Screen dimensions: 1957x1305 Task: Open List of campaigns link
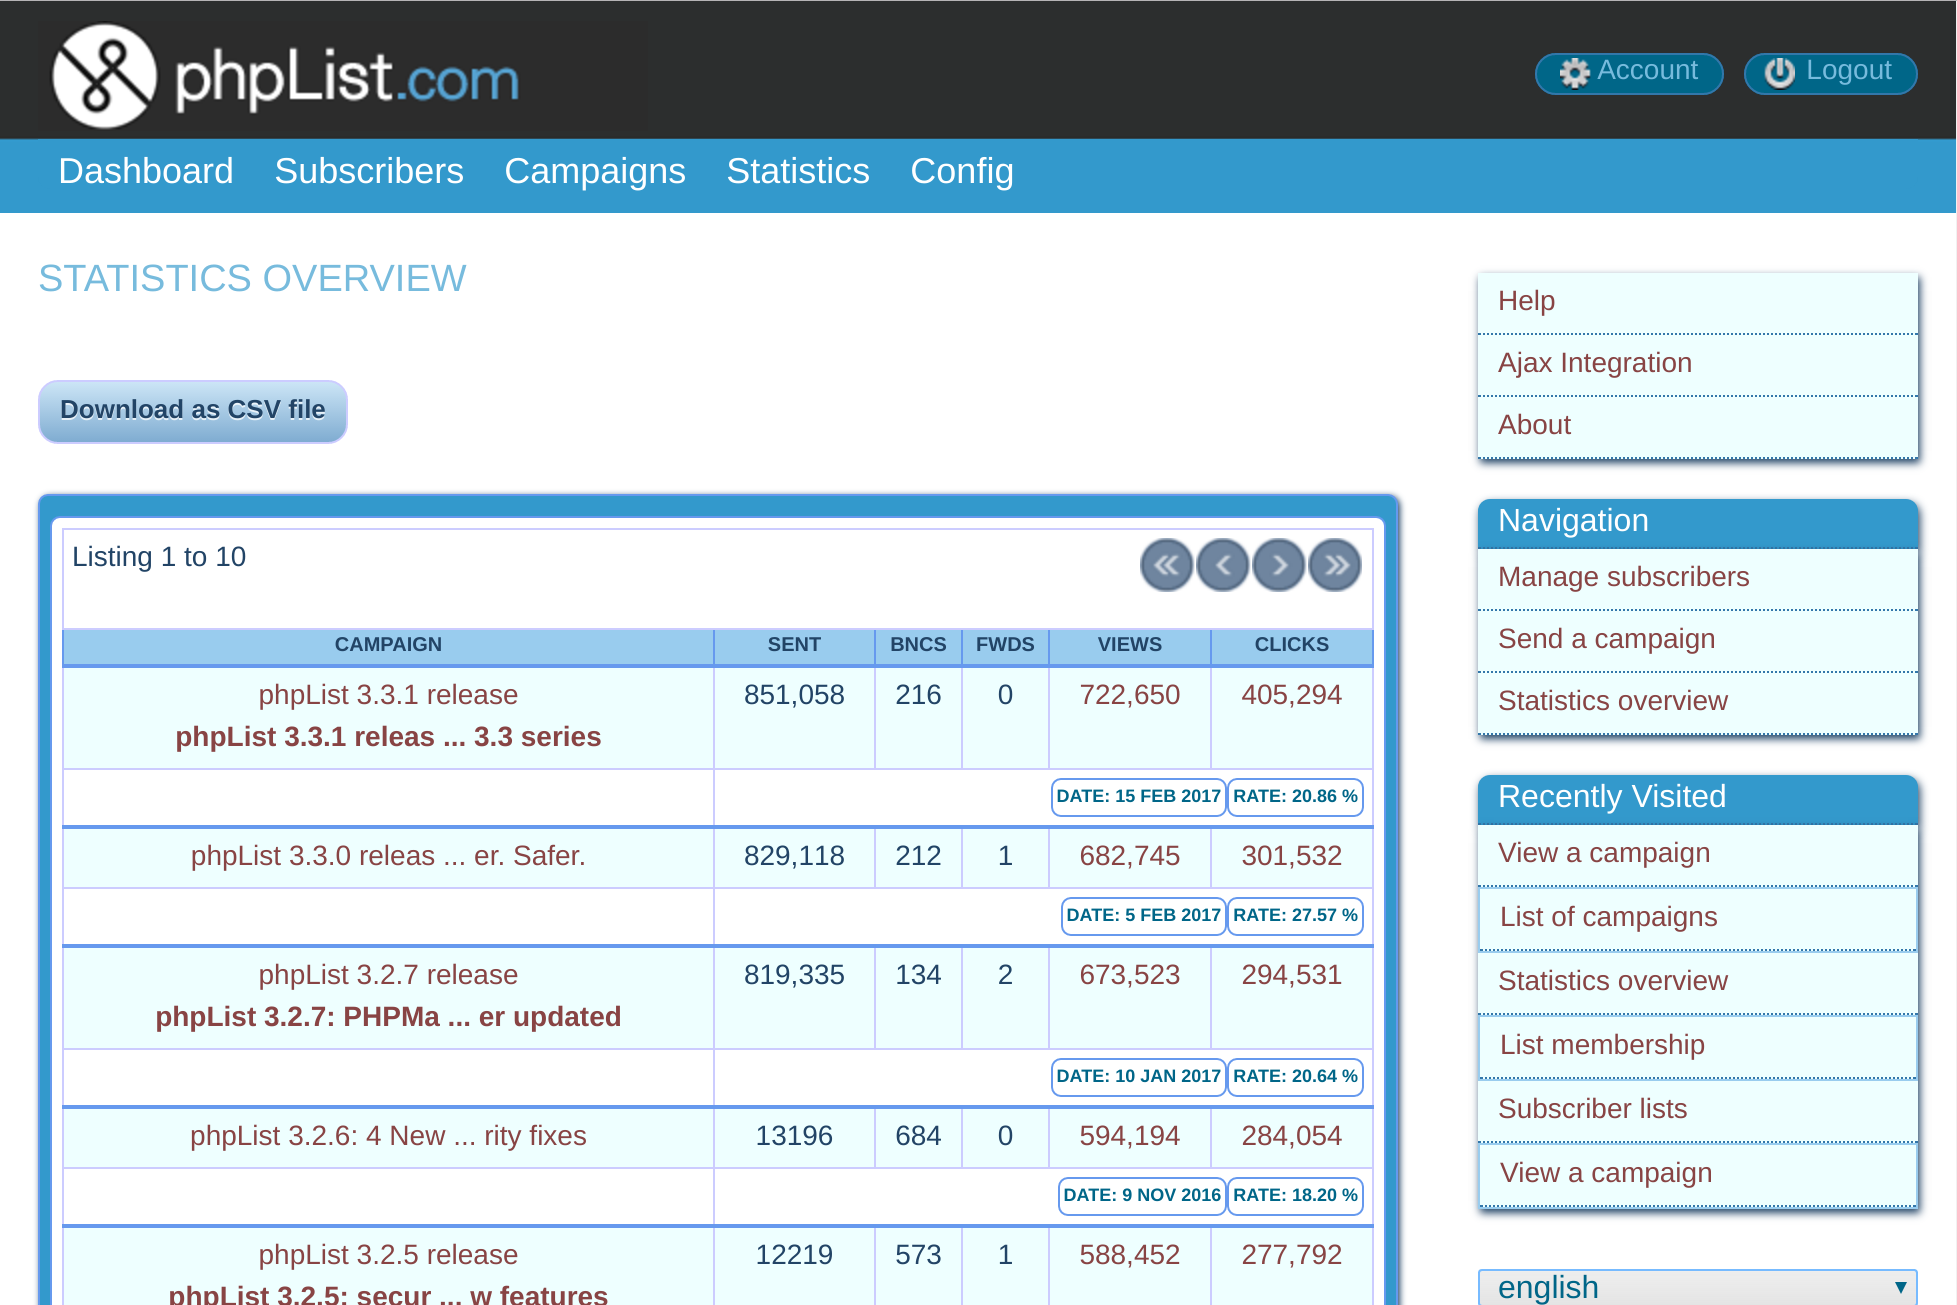point(1697,917)
